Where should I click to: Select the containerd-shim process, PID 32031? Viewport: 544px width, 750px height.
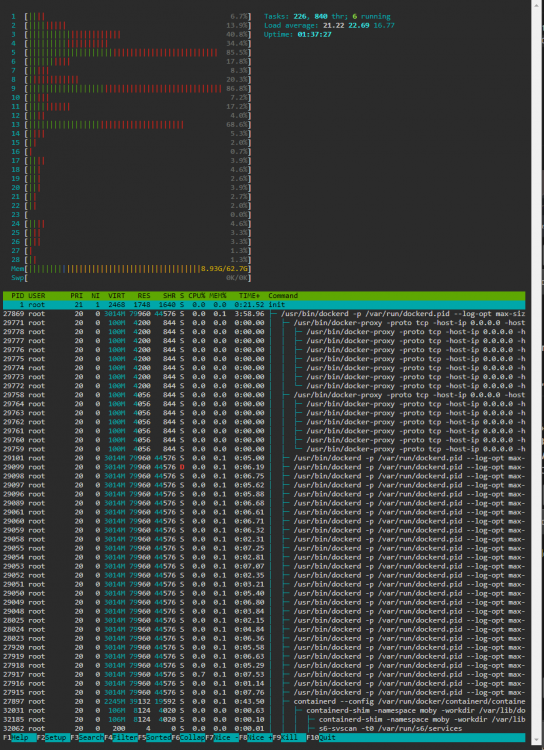[264, 710]
